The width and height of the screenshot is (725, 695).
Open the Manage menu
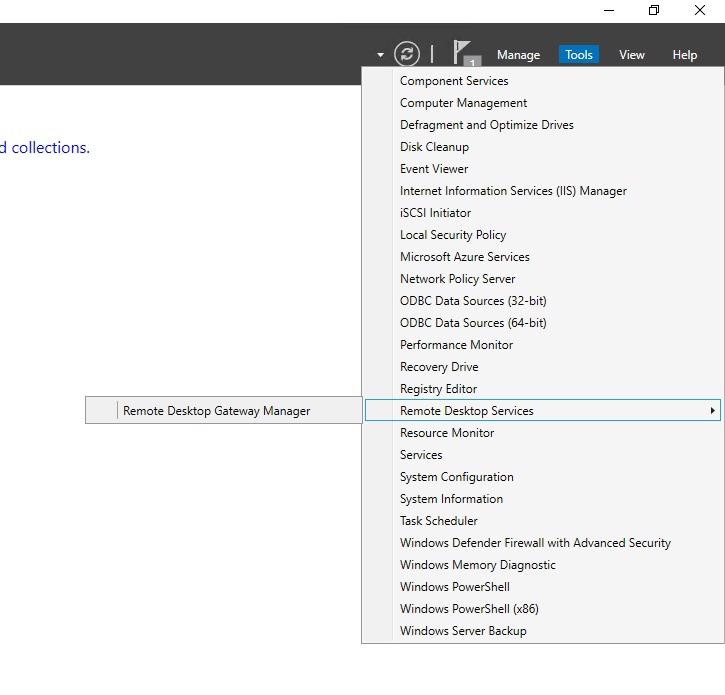point(518,55)
